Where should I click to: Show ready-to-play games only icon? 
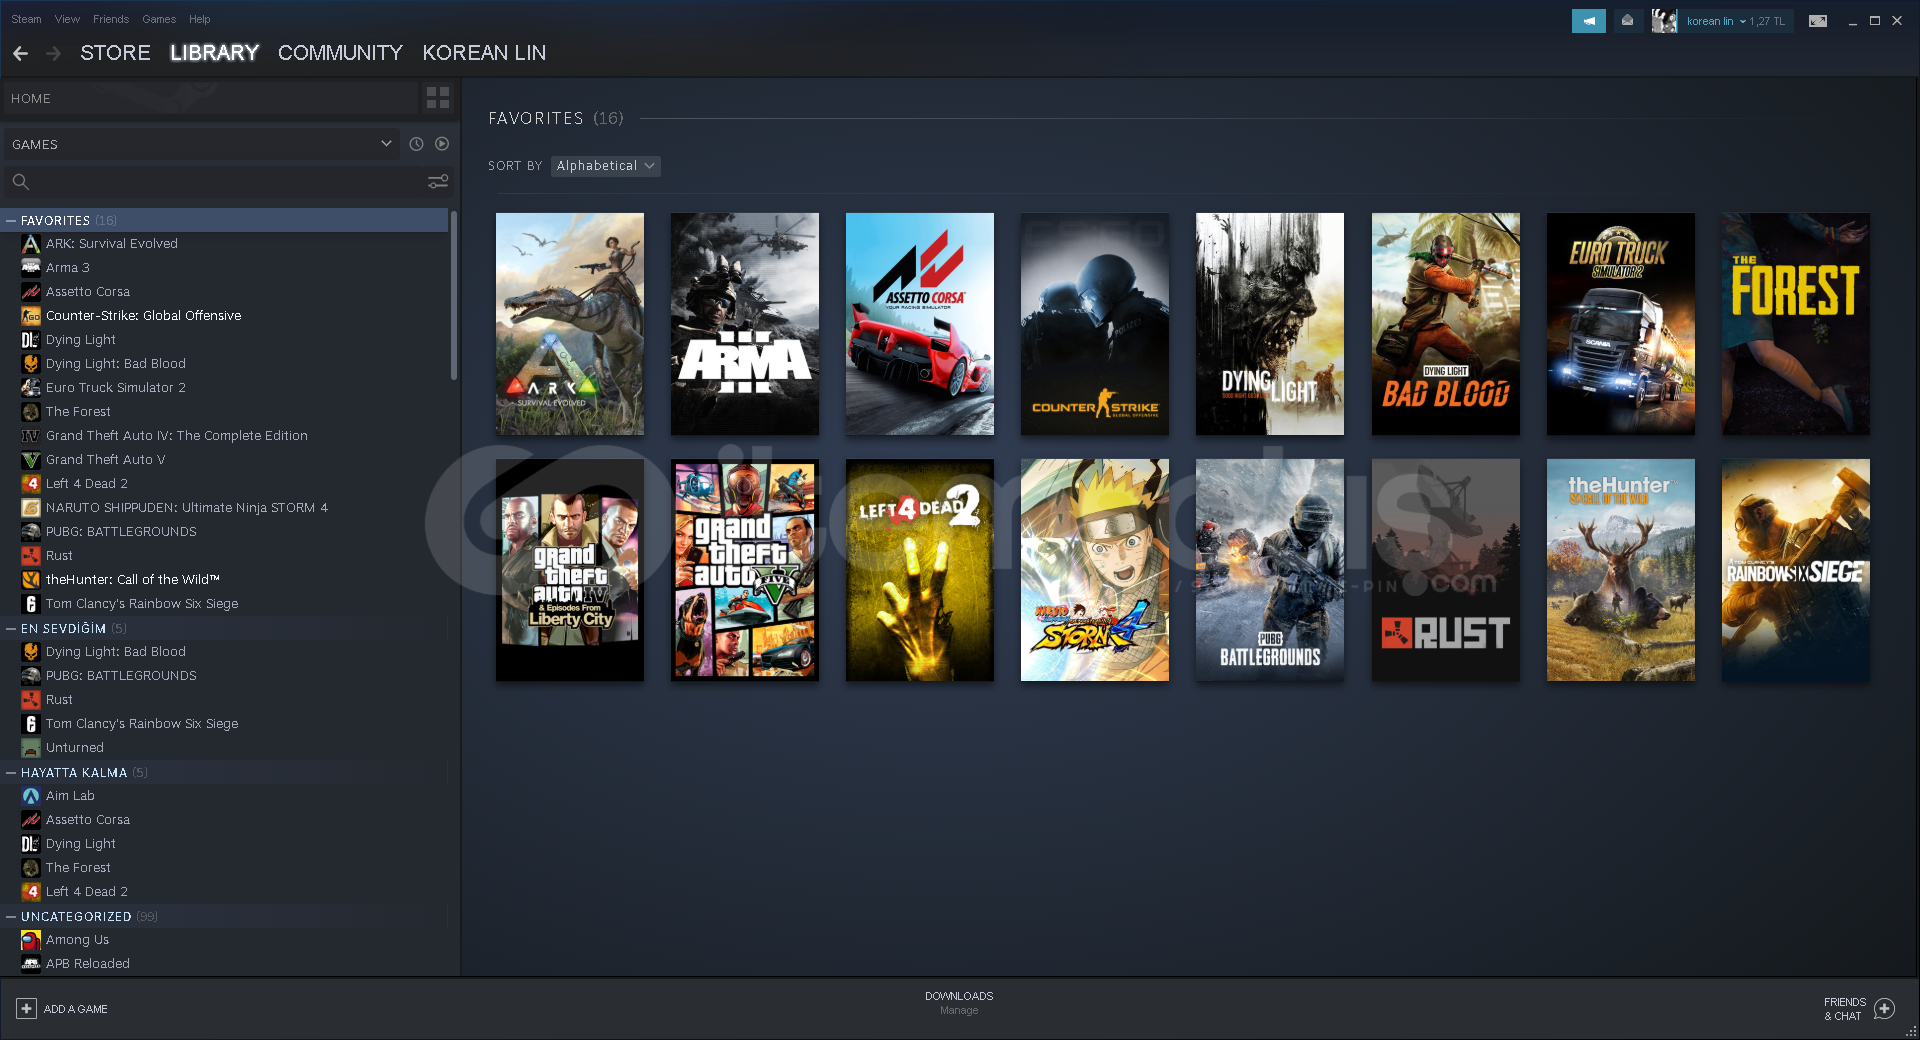point(442,144)
